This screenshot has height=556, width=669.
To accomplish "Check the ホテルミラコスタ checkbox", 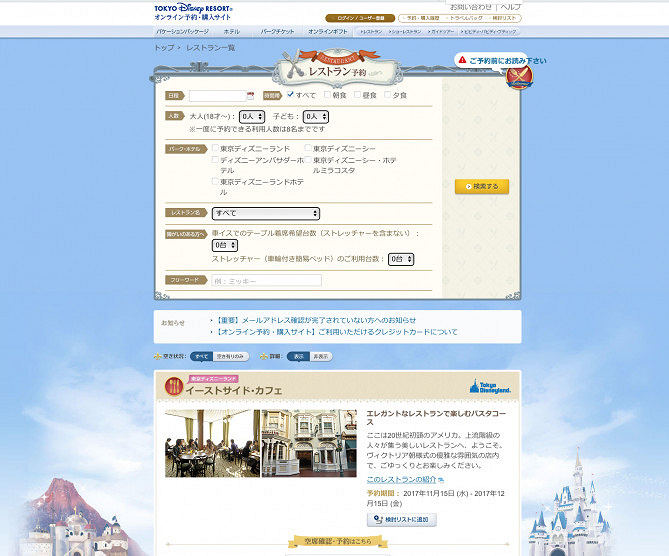I will pyautogui.click(x=308, y=160).
